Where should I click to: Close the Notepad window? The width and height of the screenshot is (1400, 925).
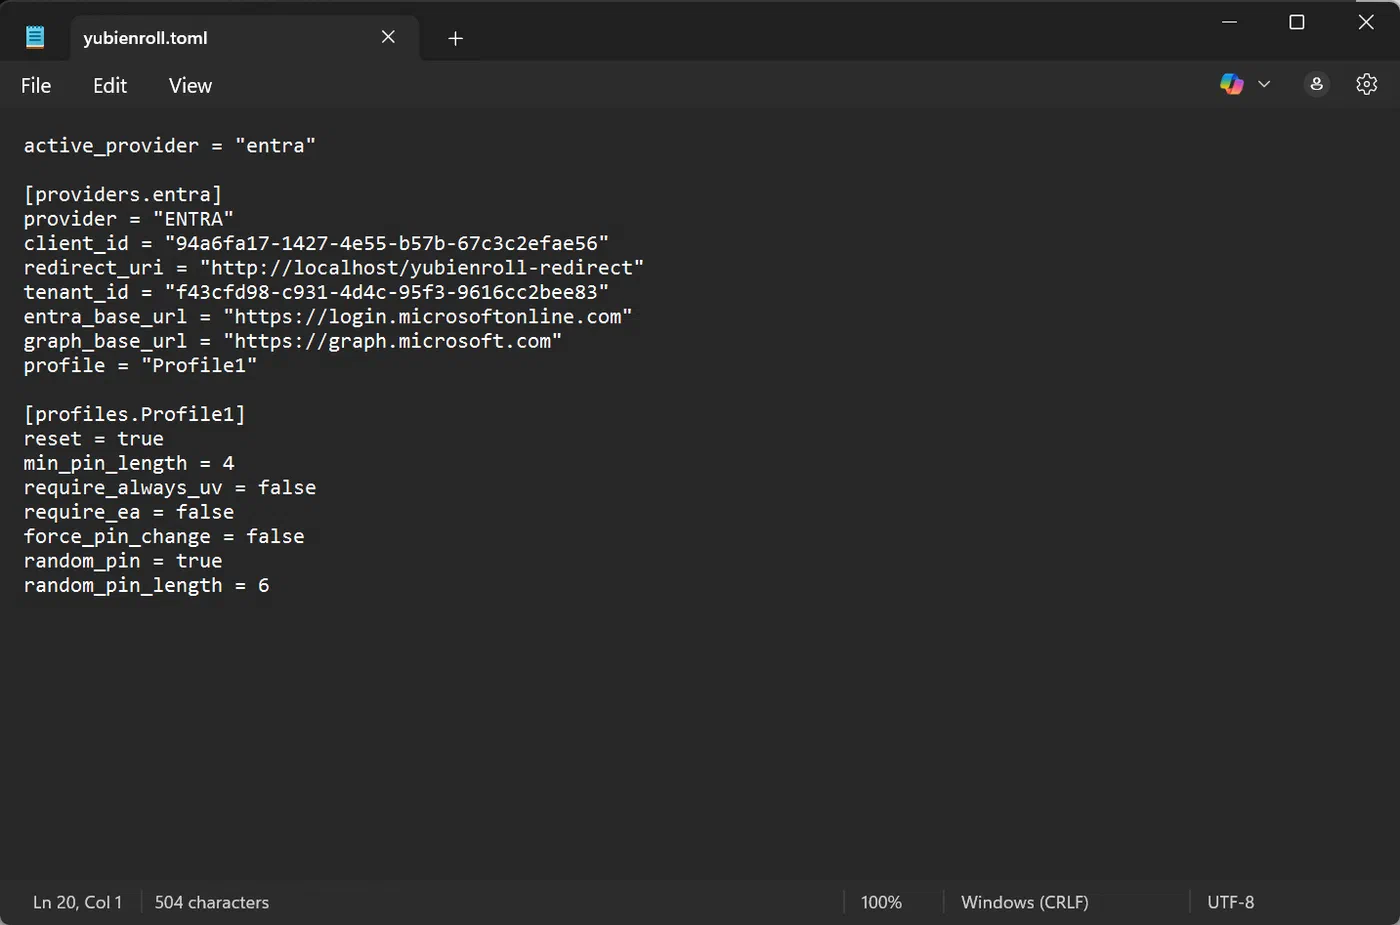(x=1366, y=22)
